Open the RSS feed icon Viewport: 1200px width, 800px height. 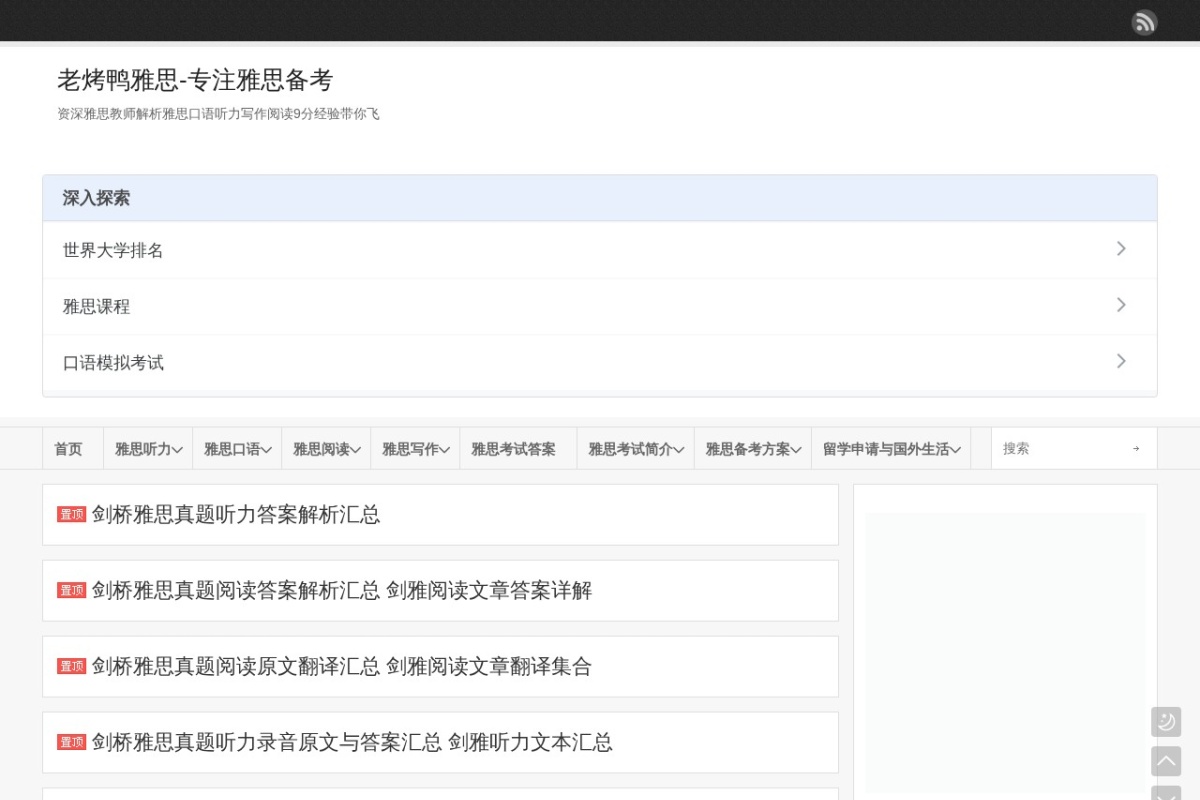coord(1144,22)
